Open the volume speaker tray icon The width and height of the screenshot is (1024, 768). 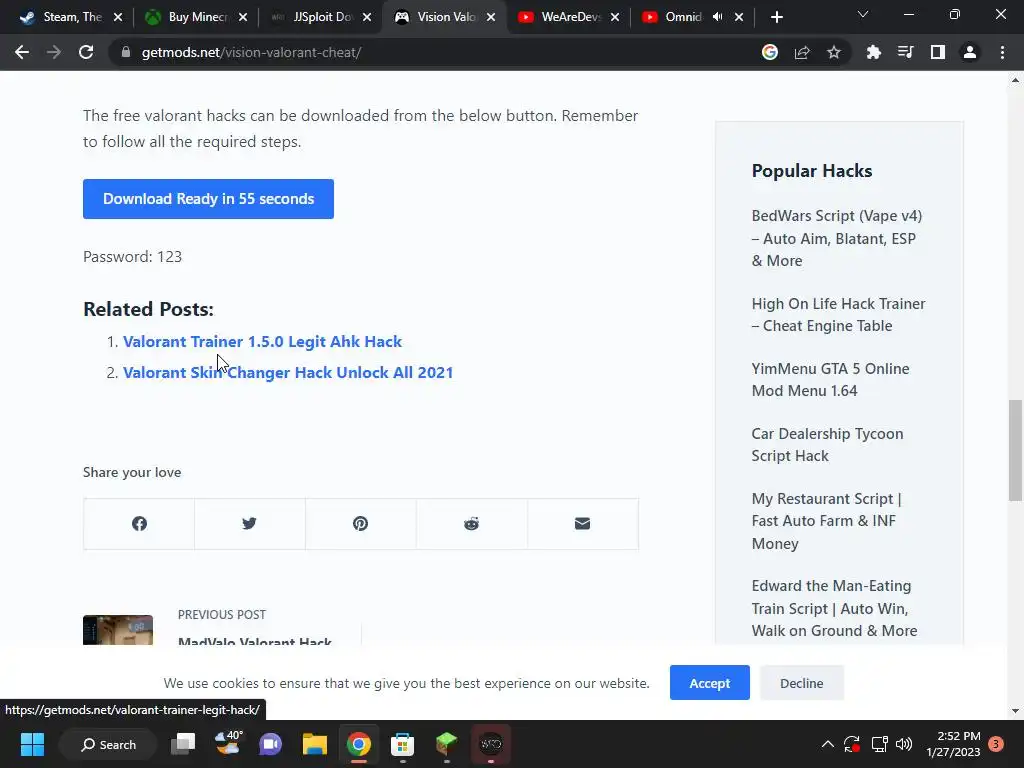[x=904, y=744]
